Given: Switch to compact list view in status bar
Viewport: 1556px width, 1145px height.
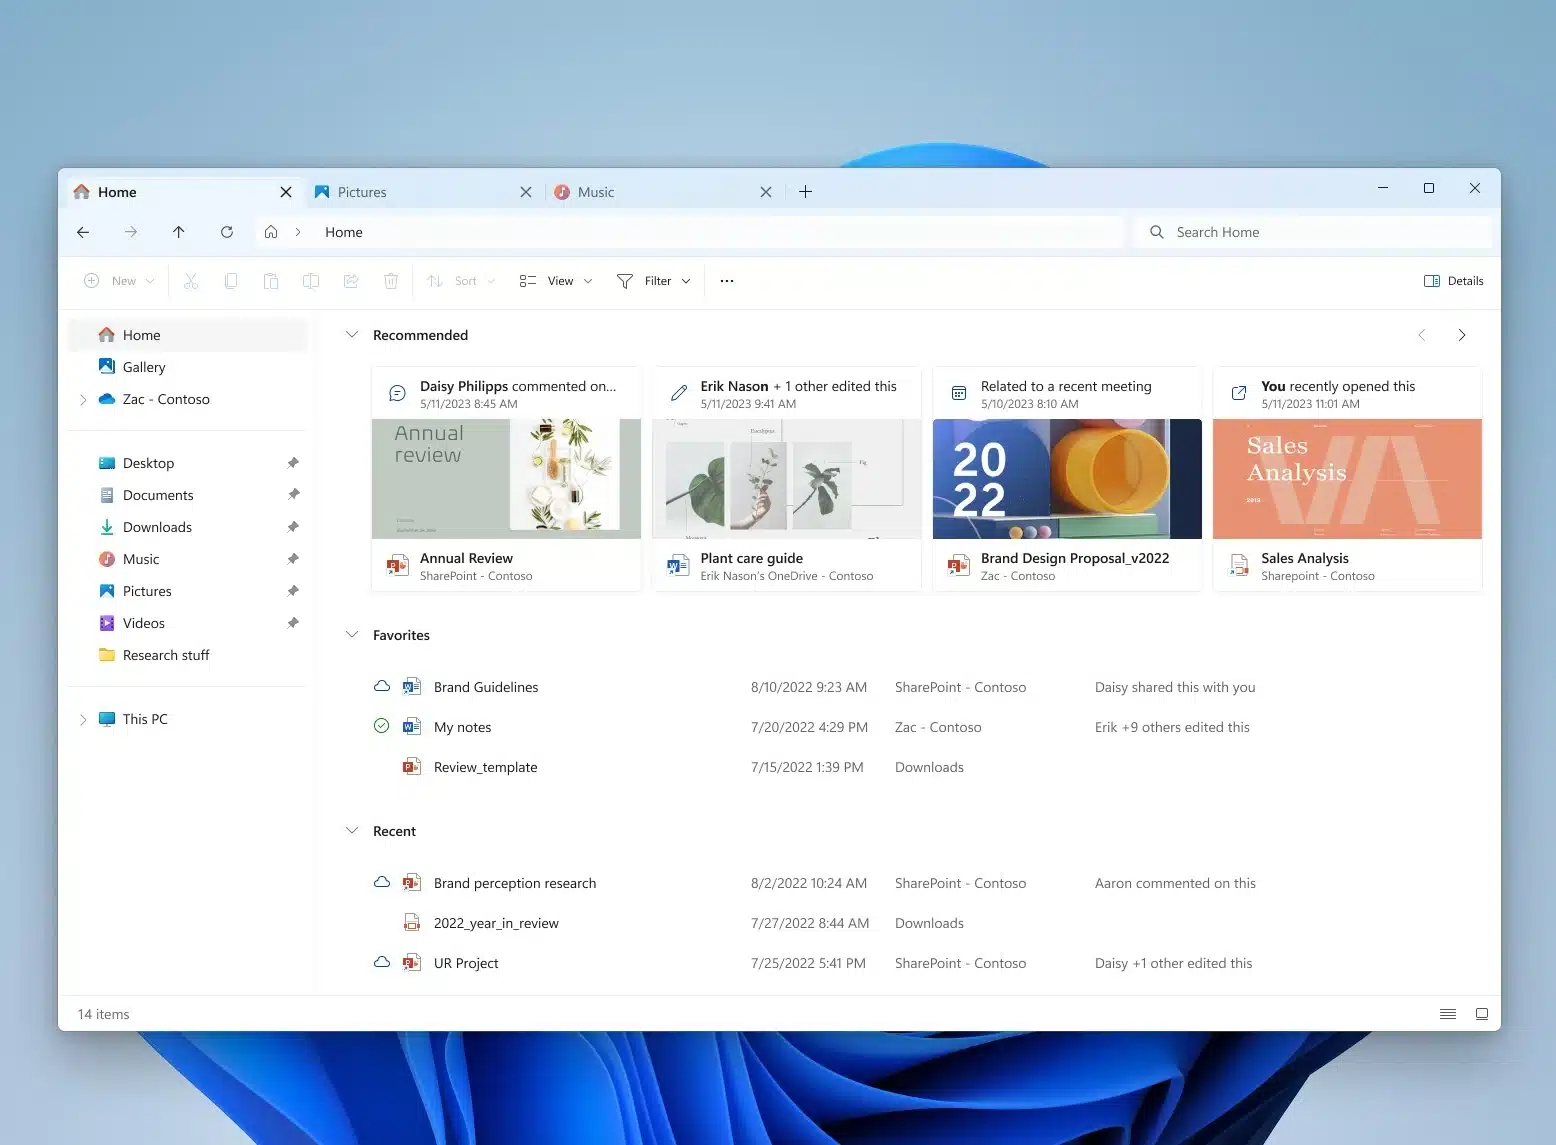Looking at the screenshot, I should tap(1447, 1013).
